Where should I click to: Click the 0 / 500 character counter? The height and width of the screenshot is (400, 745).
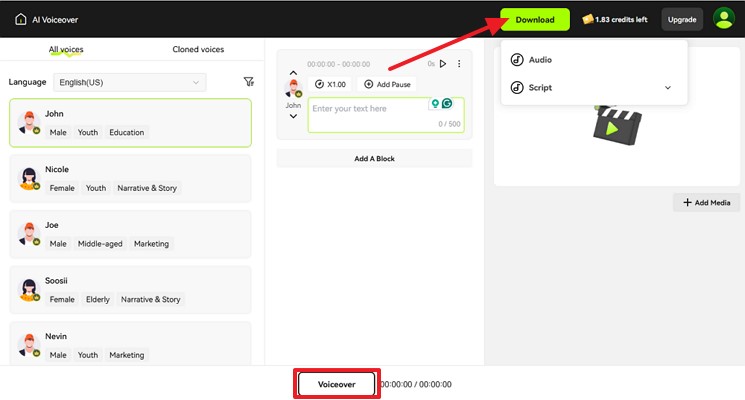(x=449, y=124)
